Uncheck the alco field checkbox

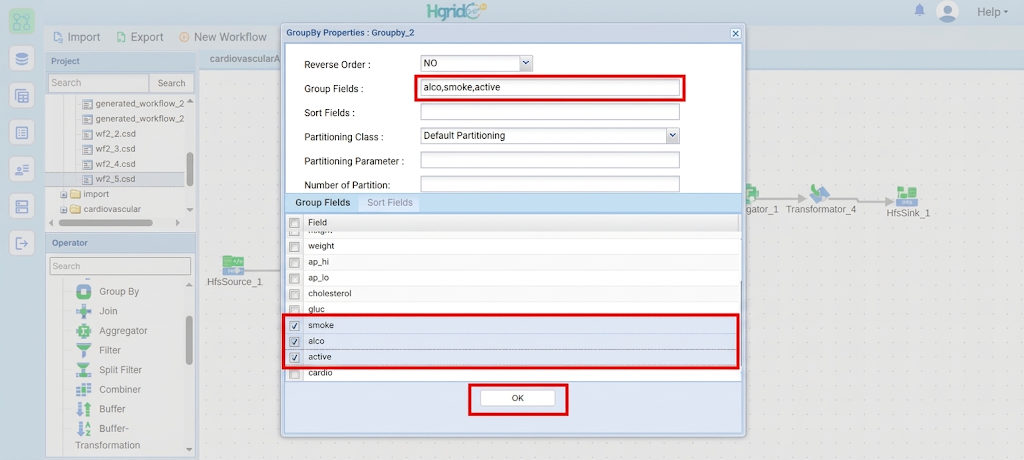(295, 341)
